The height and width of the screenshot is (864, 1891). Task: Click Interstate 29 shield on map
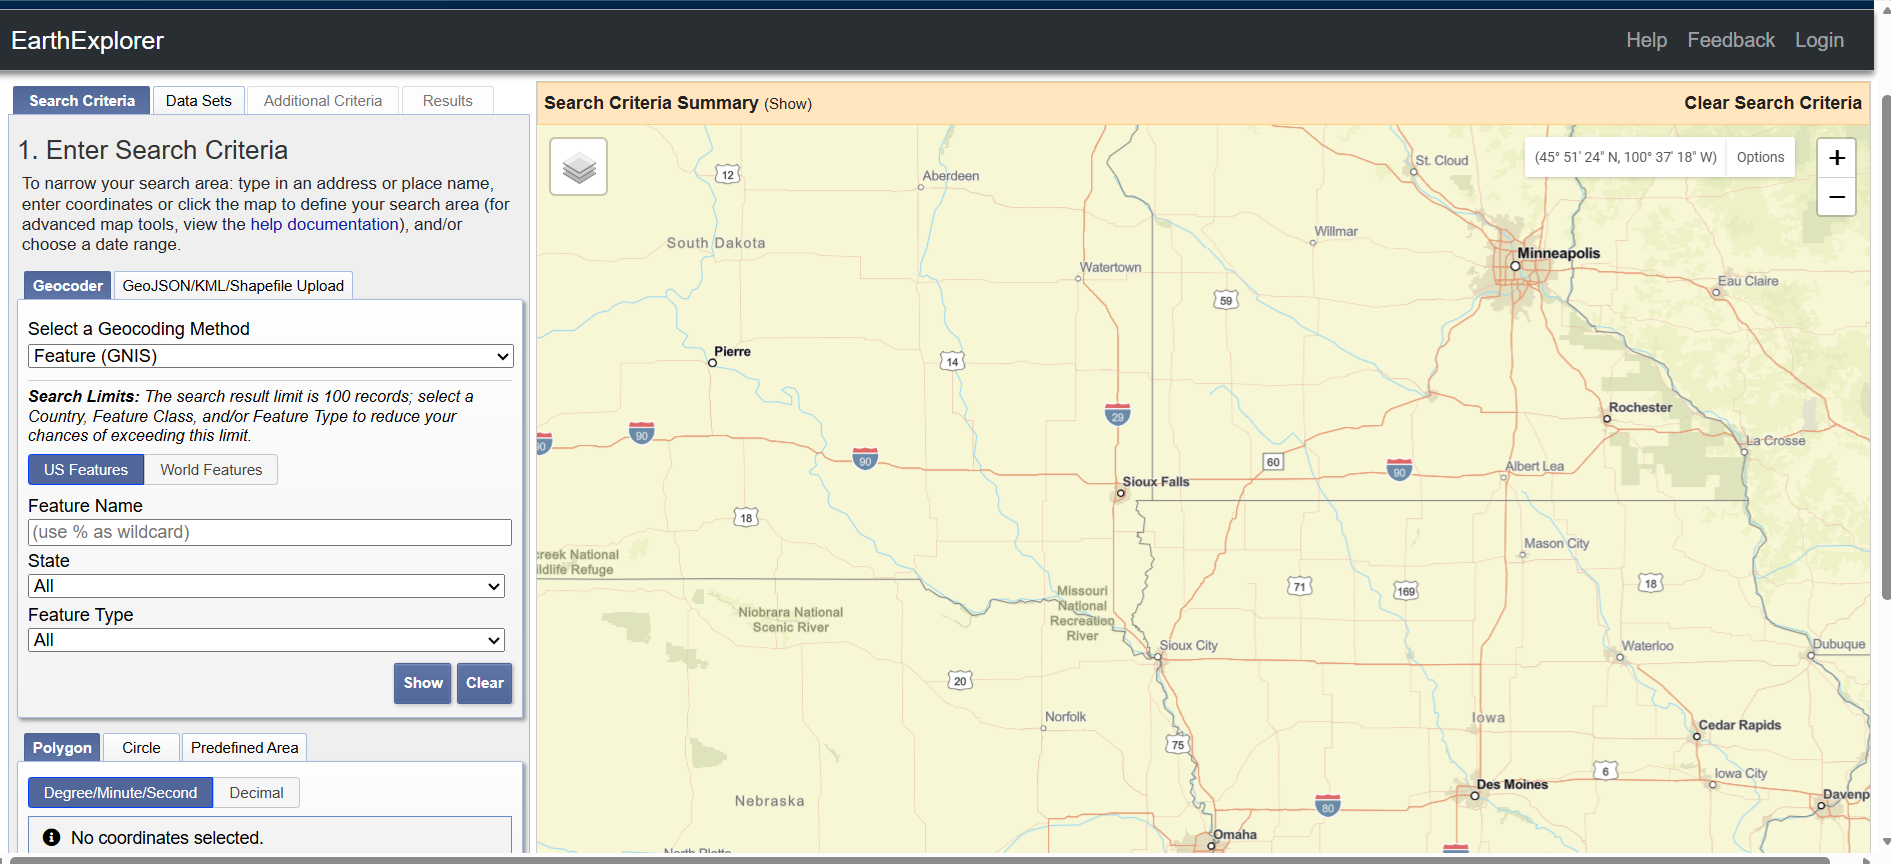click(1117, 415)
